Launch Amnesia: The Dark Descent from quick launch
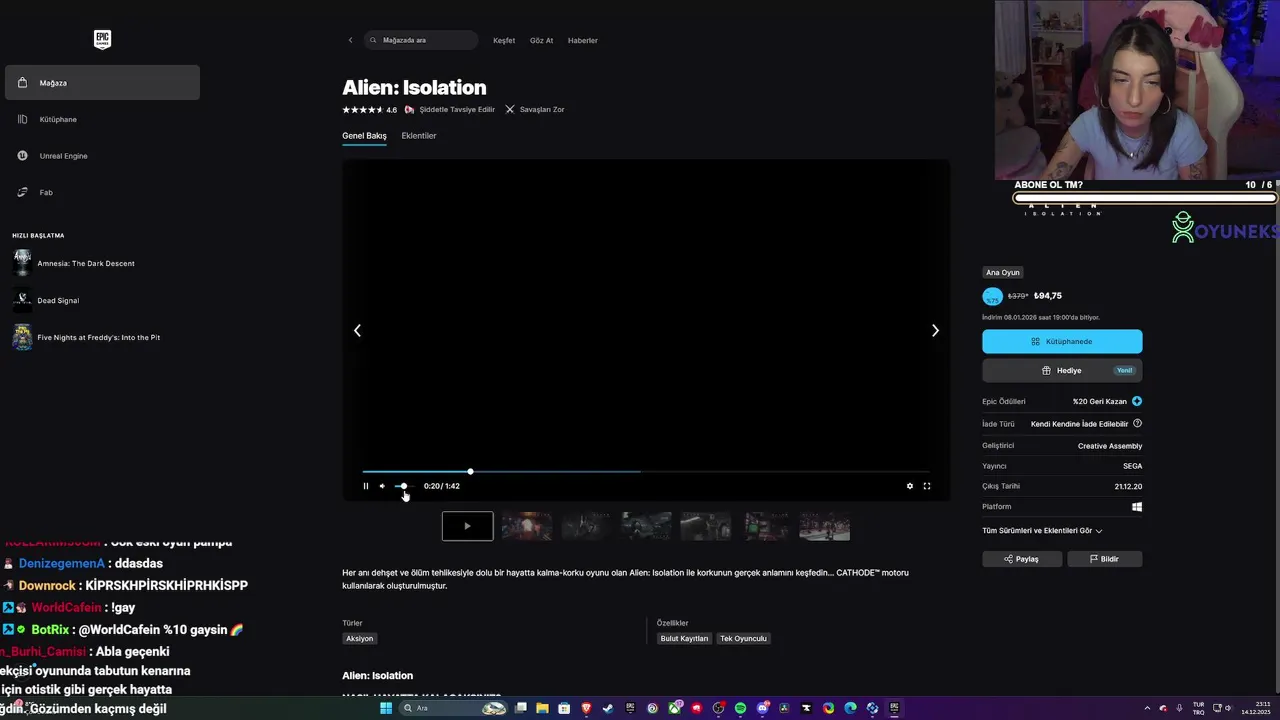This screenshot has width=1280, height=720. (86, 264)
